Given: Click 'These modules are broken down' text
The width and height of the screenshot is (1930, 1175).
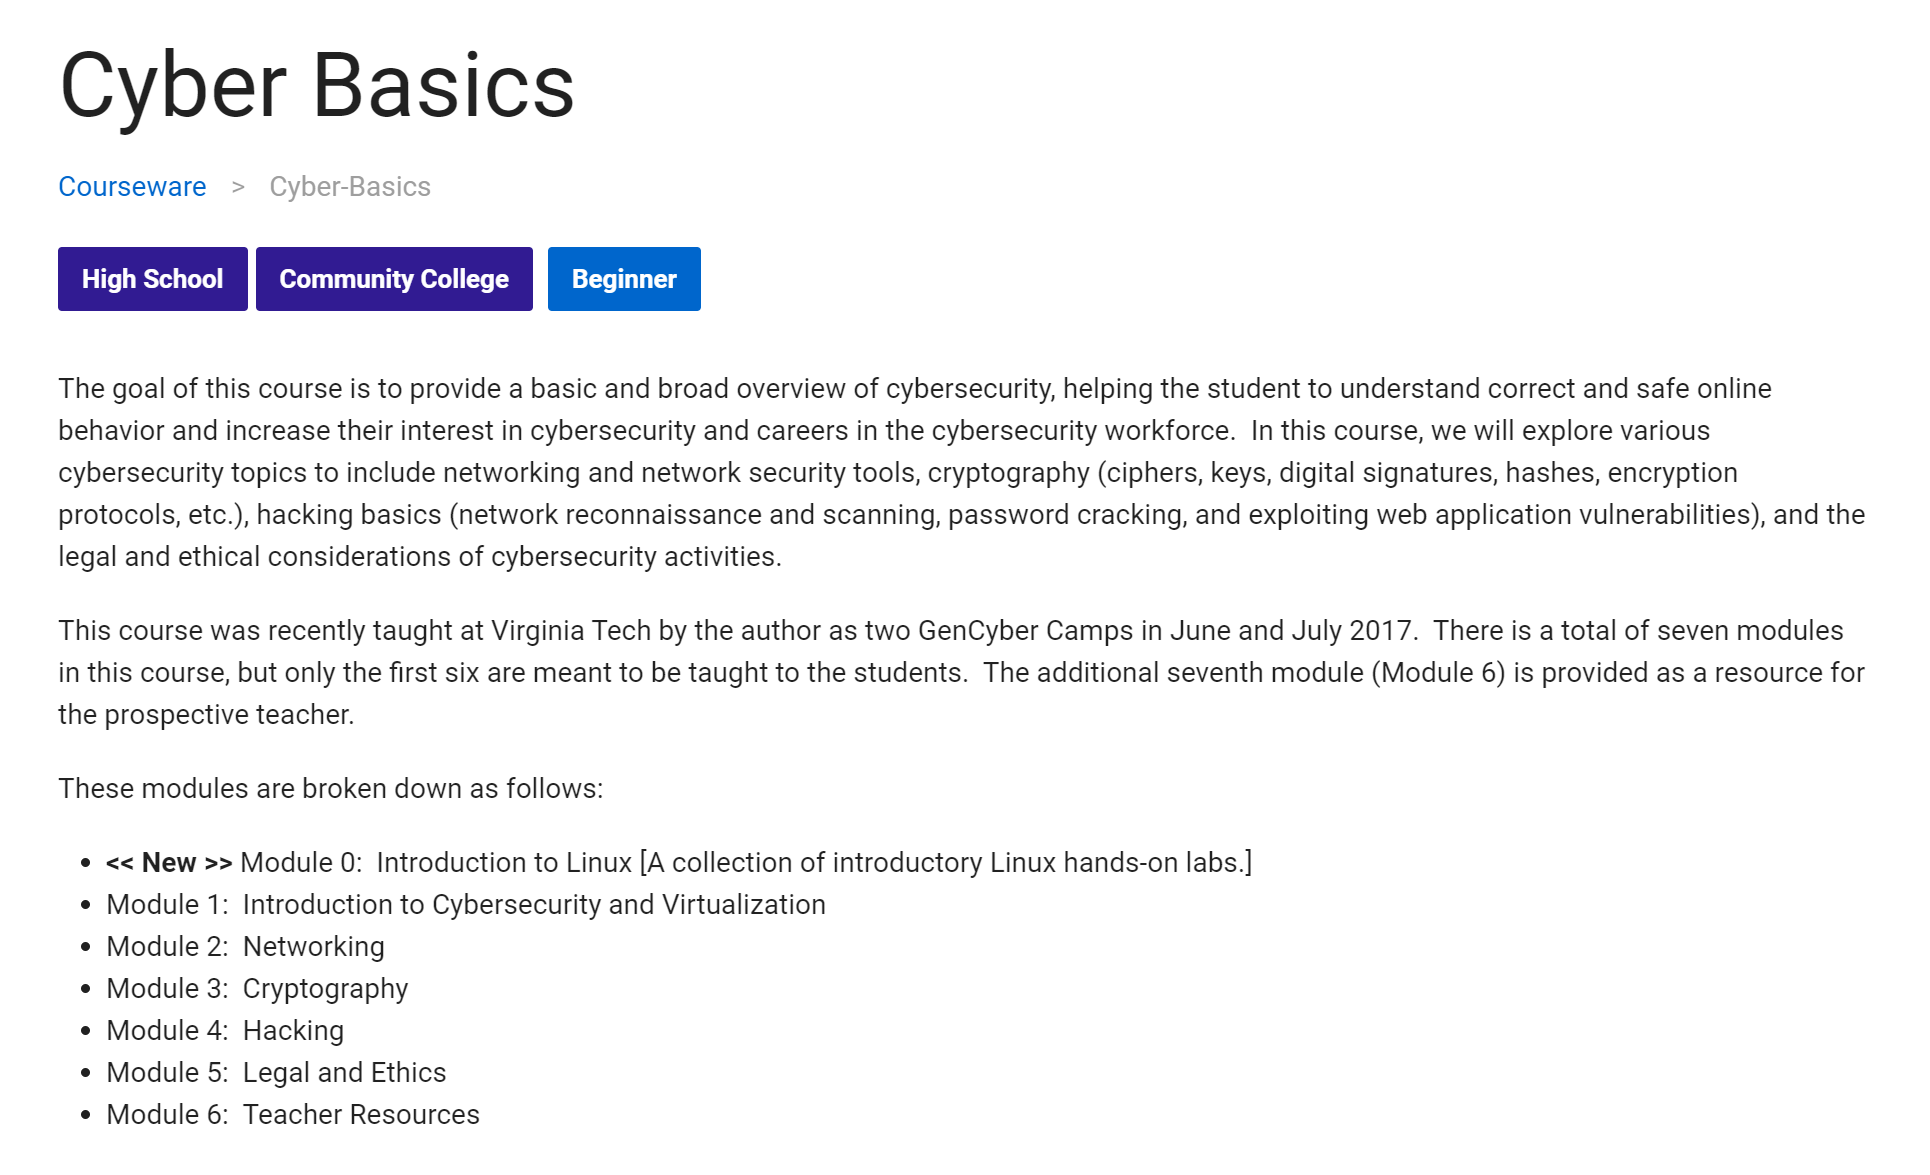Looking at the screenshot, I should pos(331,789).
